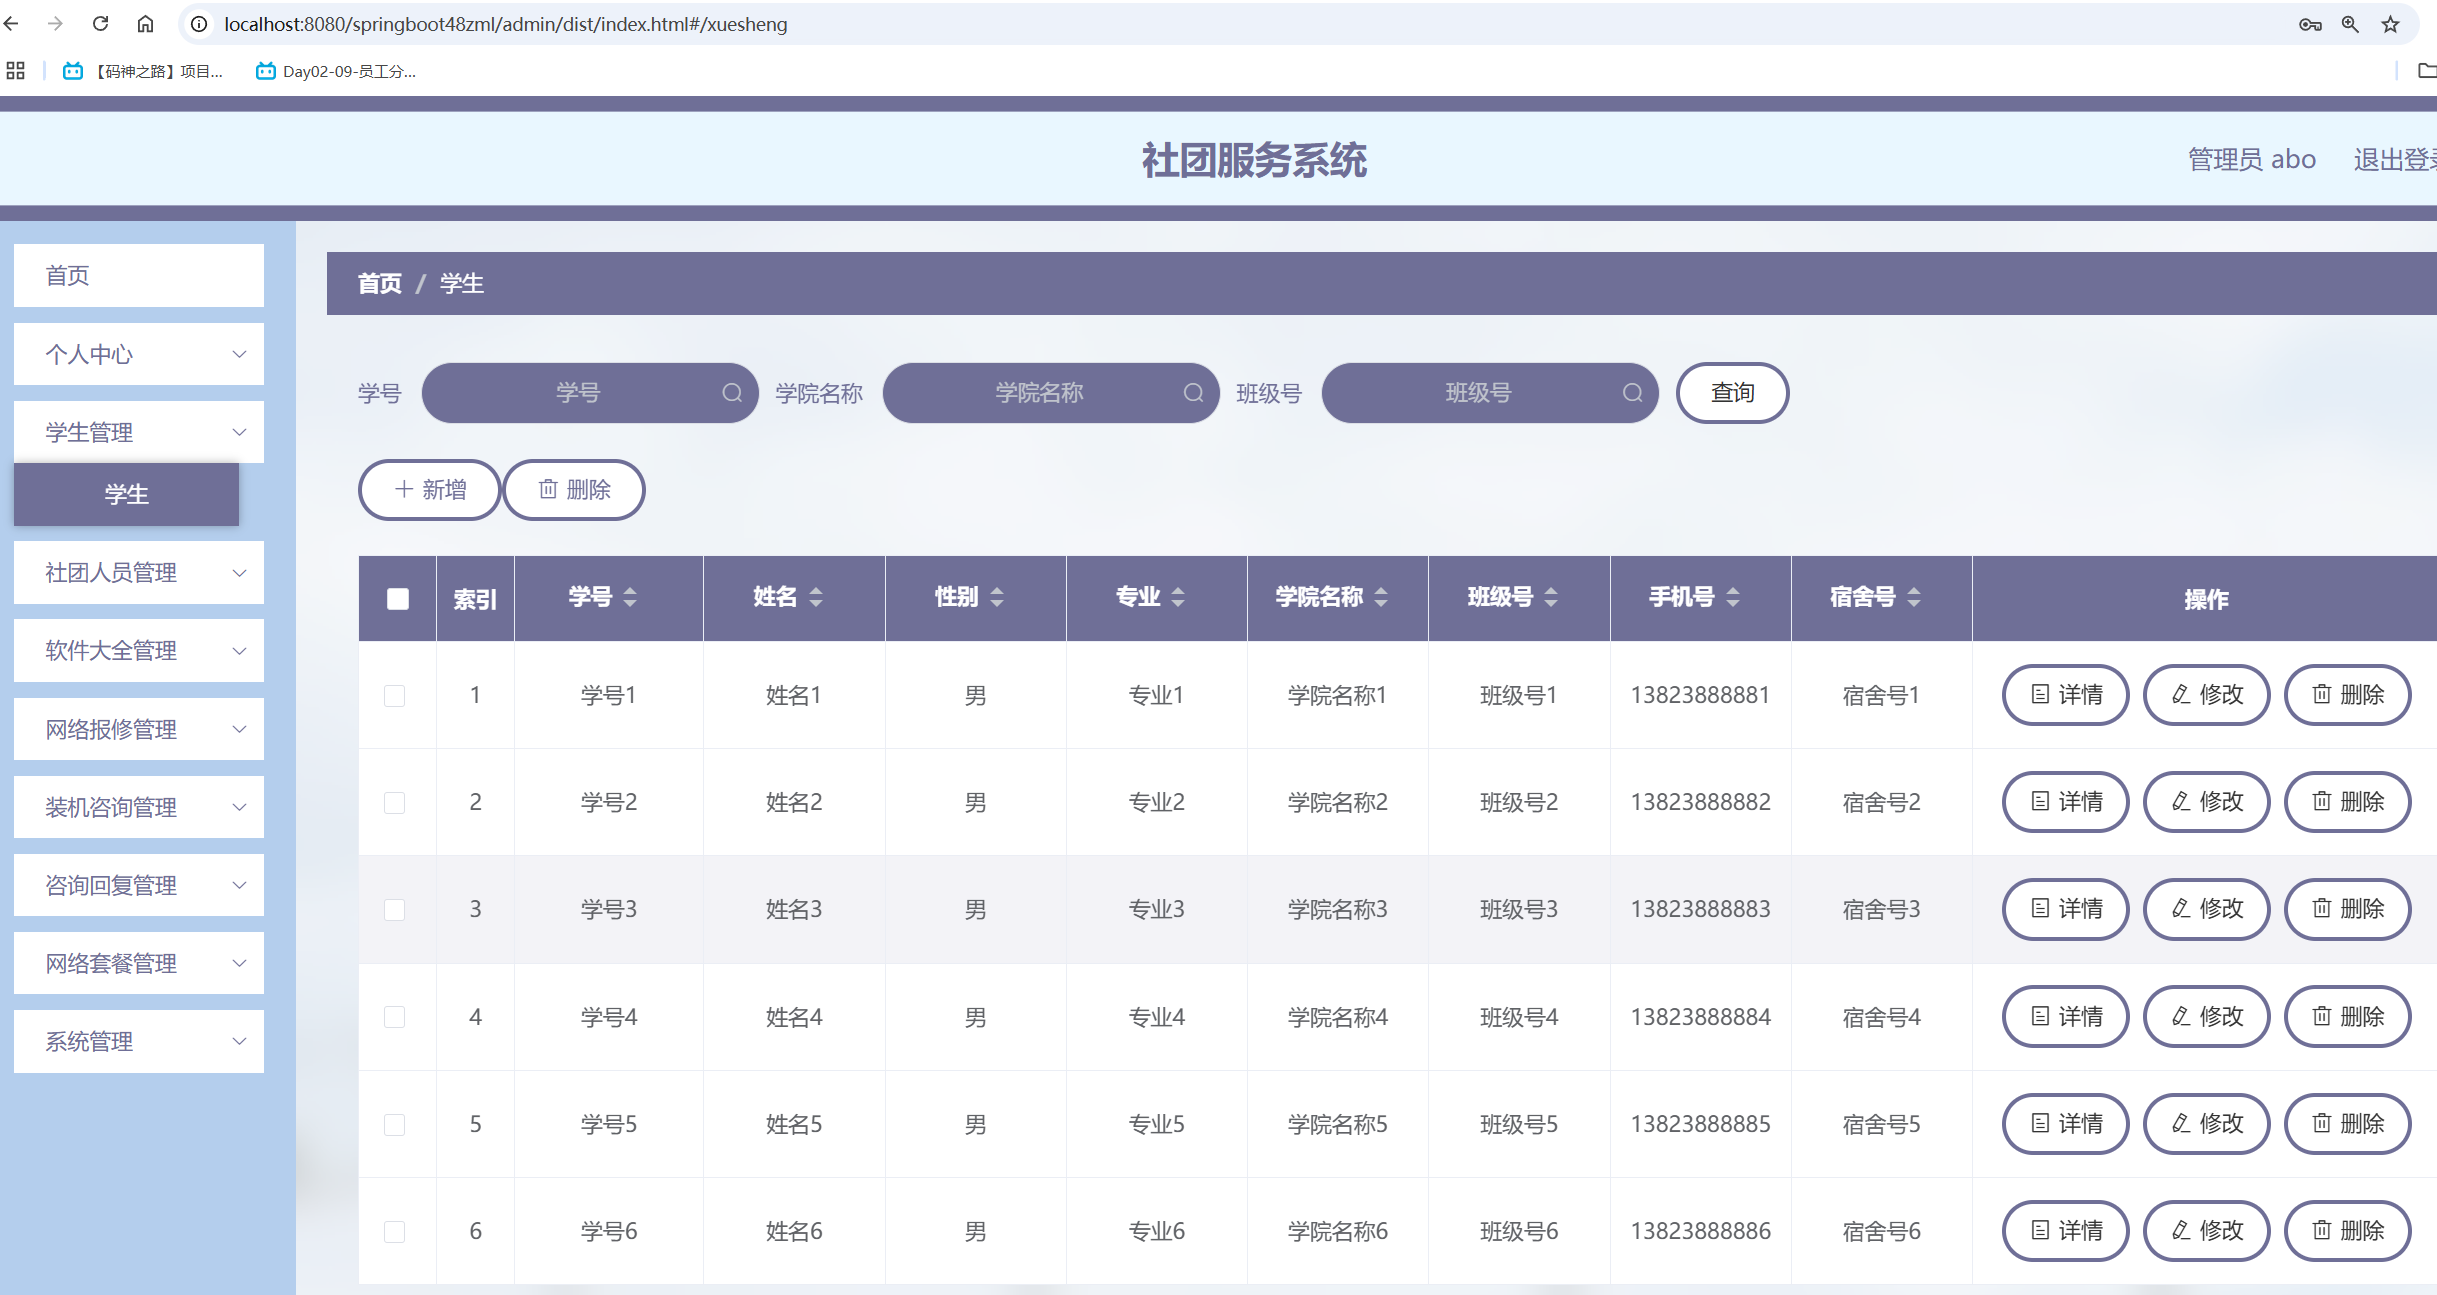Sort by 手机号 column sort icon
This screenshot has height=1295, width=2437.
(x=1733, y=598)
